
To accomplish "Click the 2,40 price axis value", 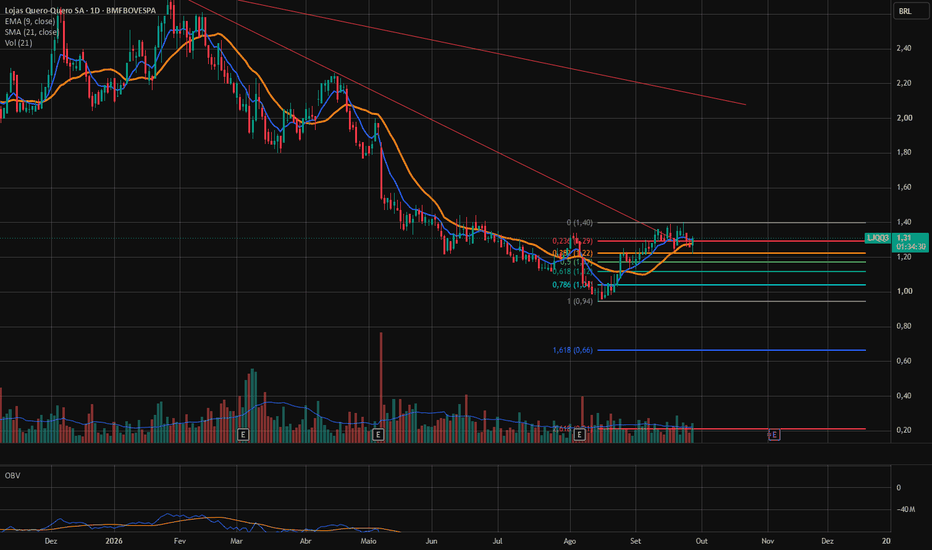I will [x=904, y=48].
